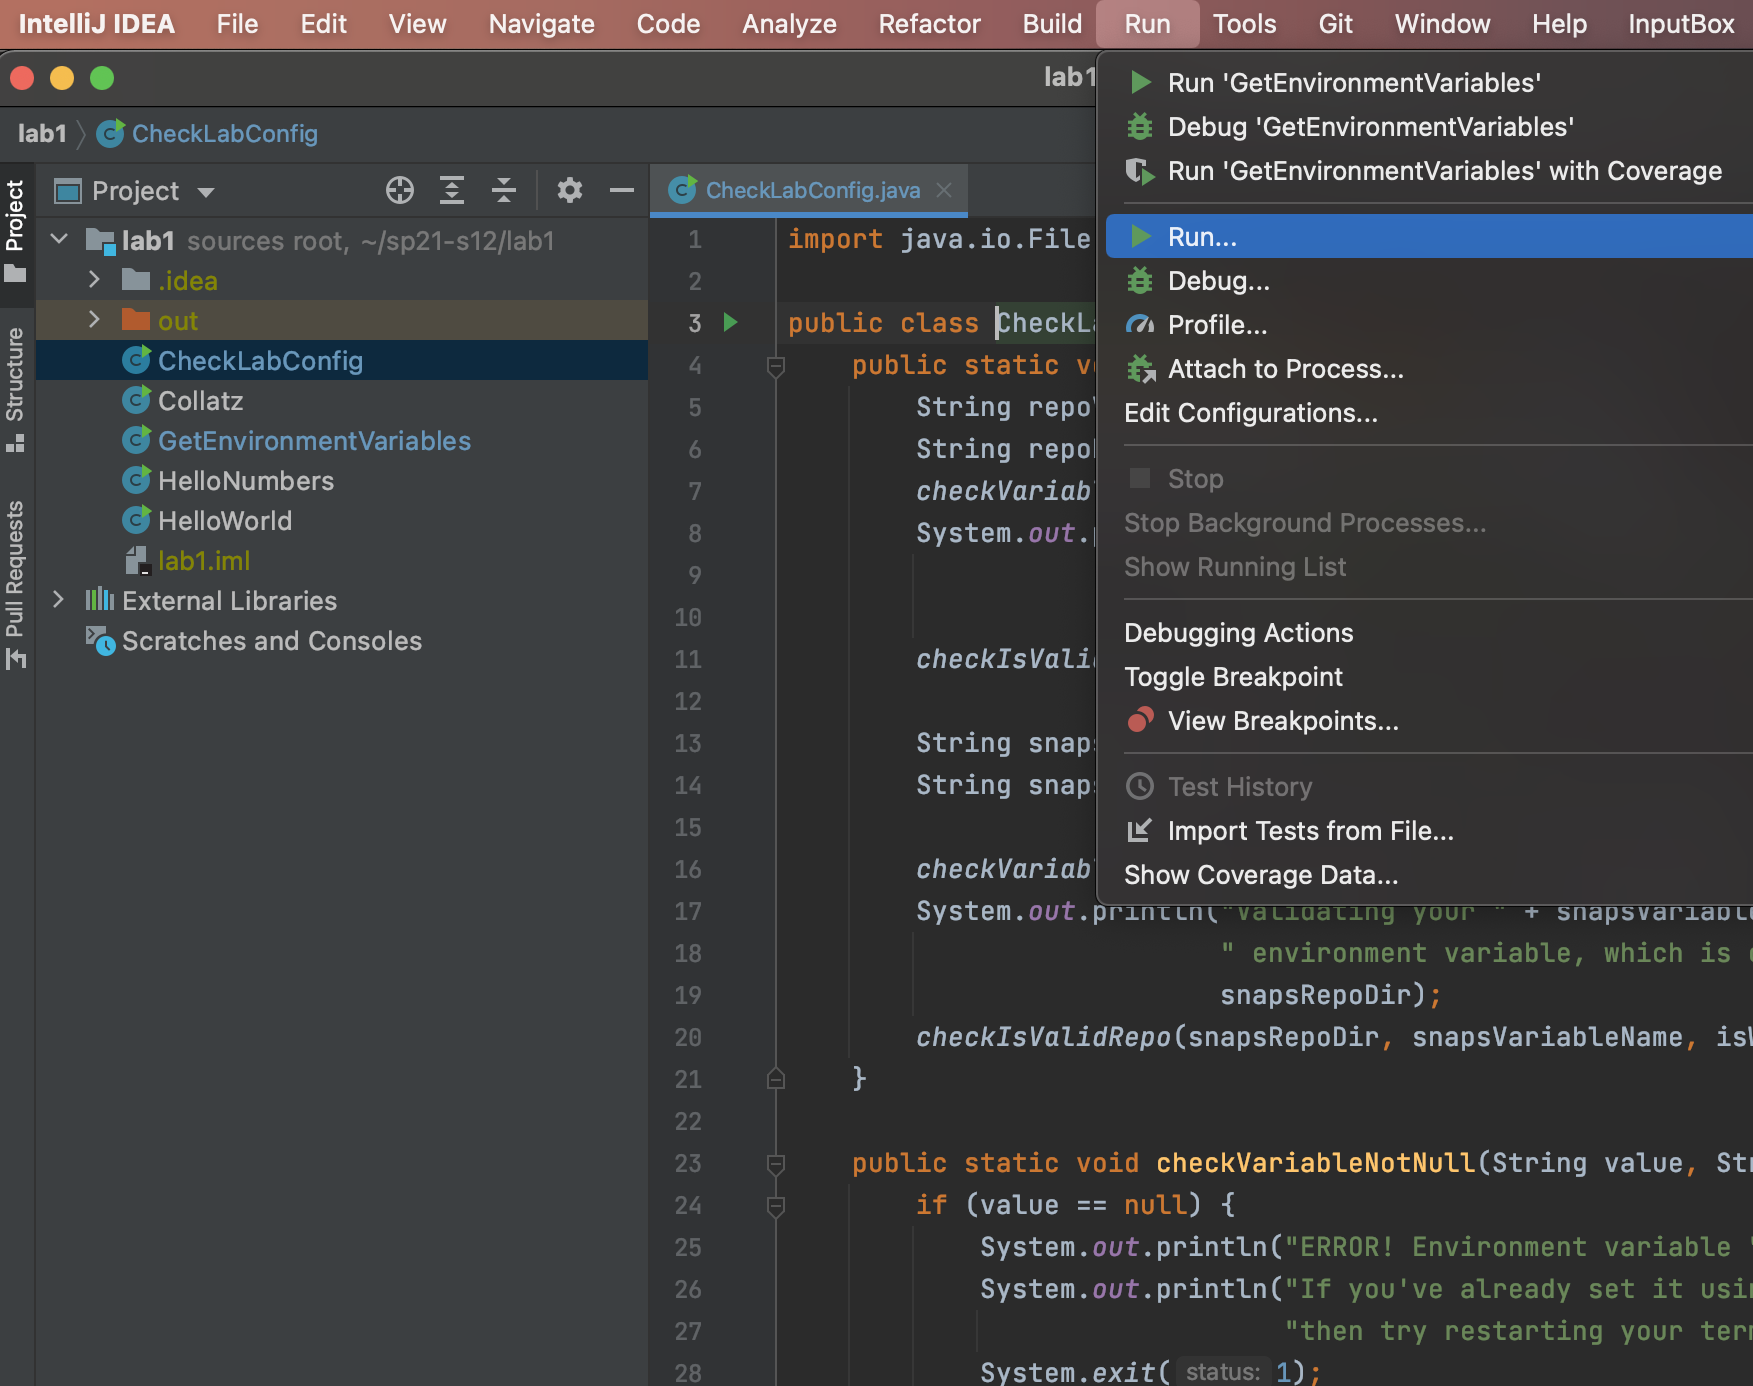Expand External Libraries node
1753x1386 pixels.
(58, 600)
